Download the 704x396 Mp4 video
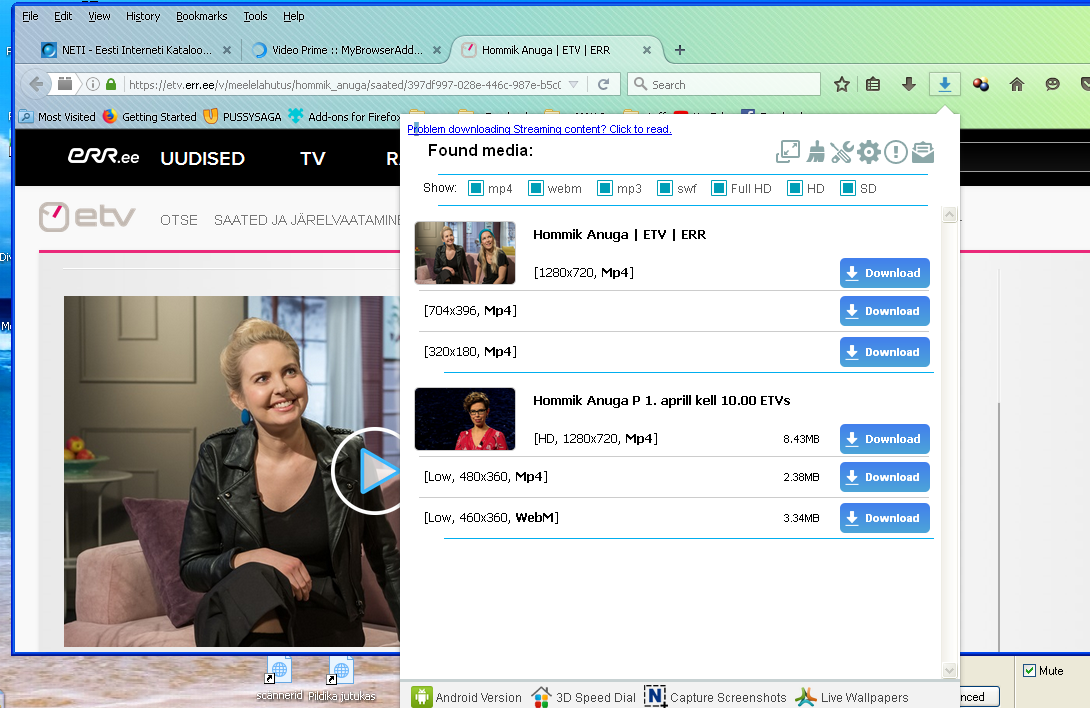 [884, 311]
